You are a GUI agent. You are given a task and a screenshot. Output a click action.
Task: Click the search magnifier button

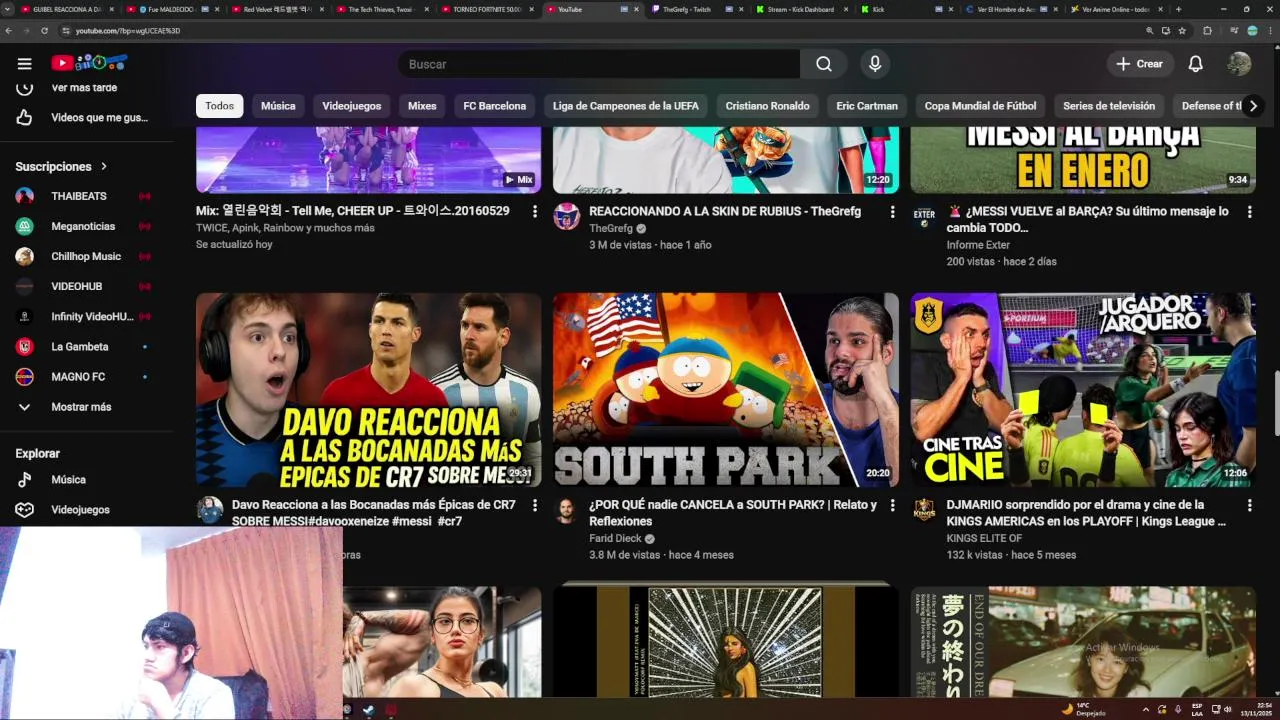pos(824,64)
